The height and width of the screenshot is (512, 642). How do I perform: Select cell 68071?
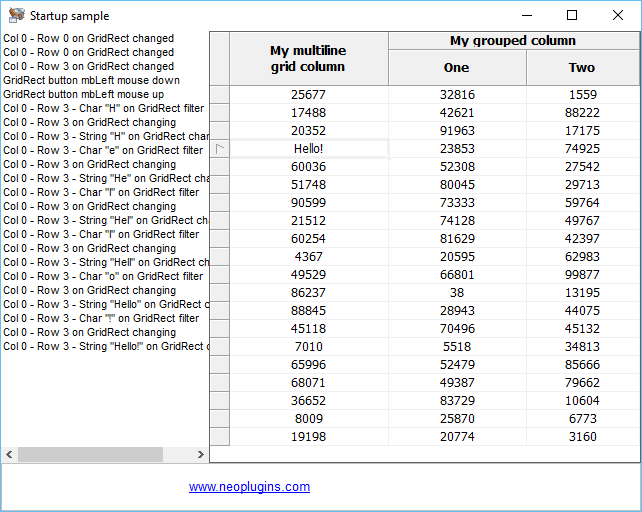tap(309, 383)
